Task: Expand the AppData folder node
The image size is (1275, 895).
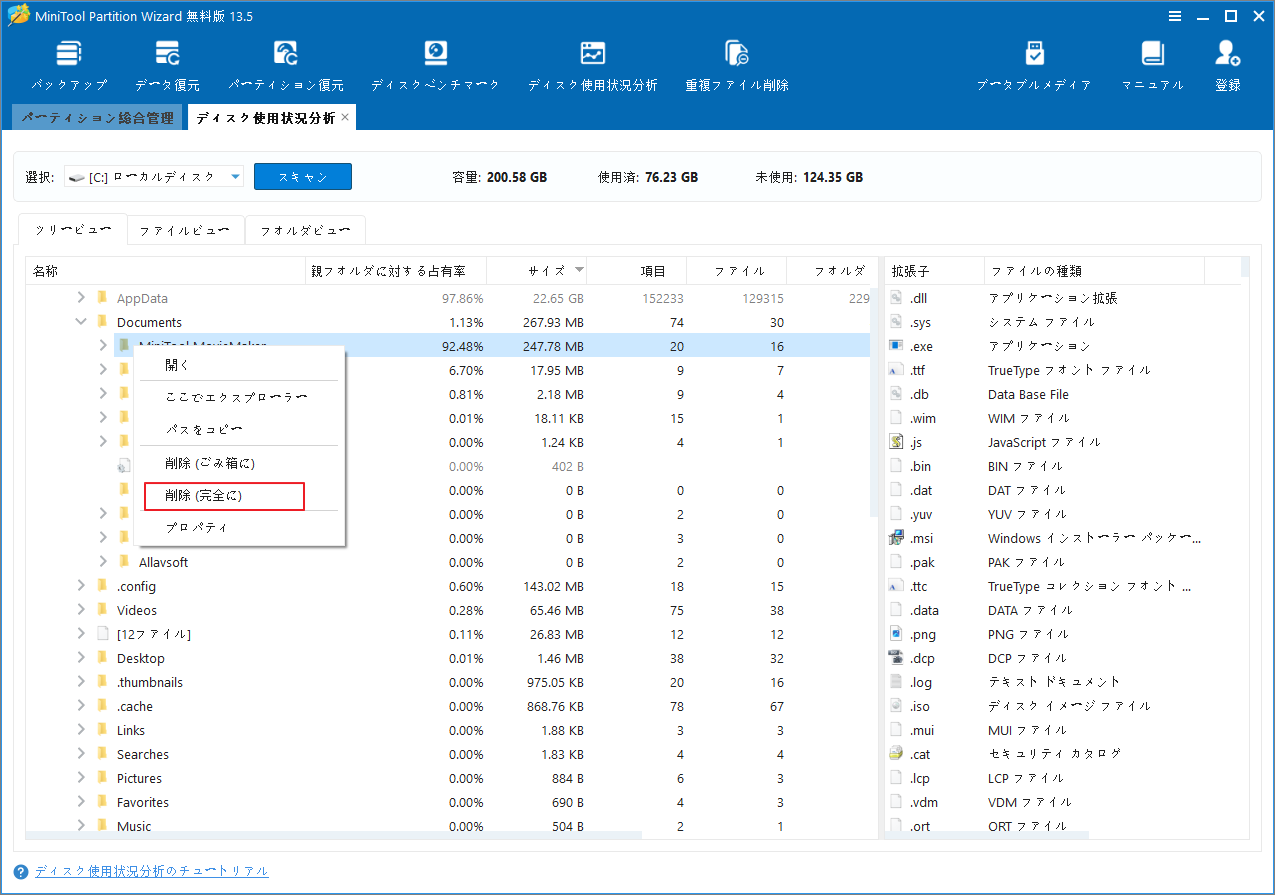Action: click(80, 297)
